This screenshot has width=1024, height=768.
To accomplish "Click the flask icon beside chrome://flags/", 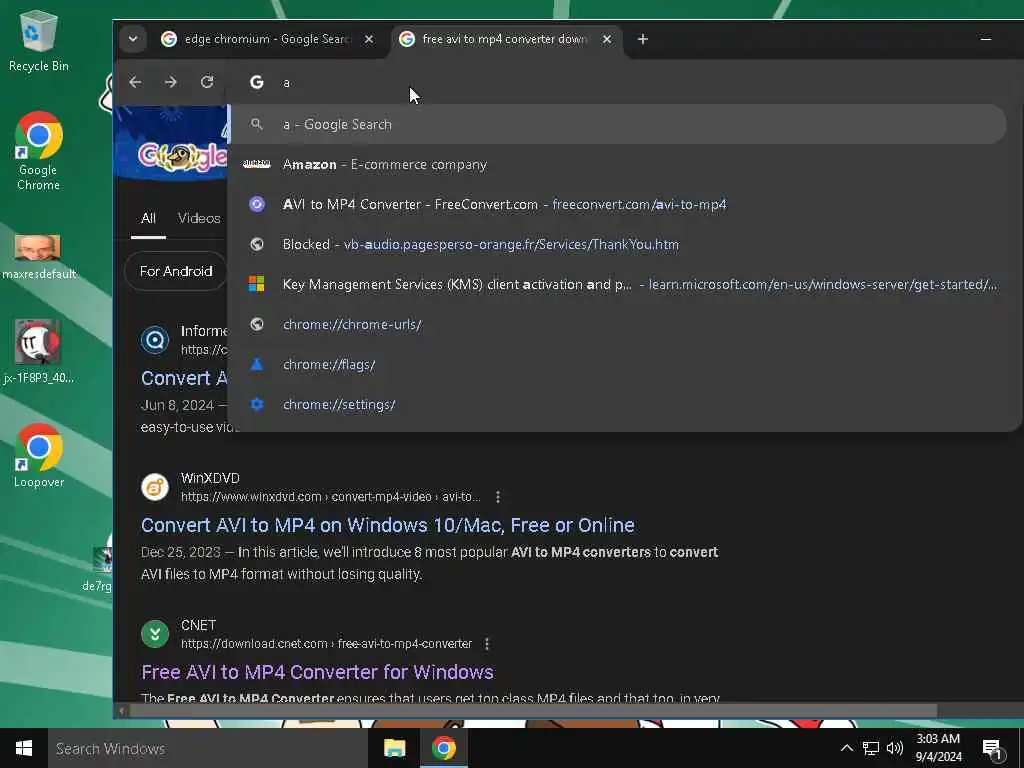I will [257, 364].
